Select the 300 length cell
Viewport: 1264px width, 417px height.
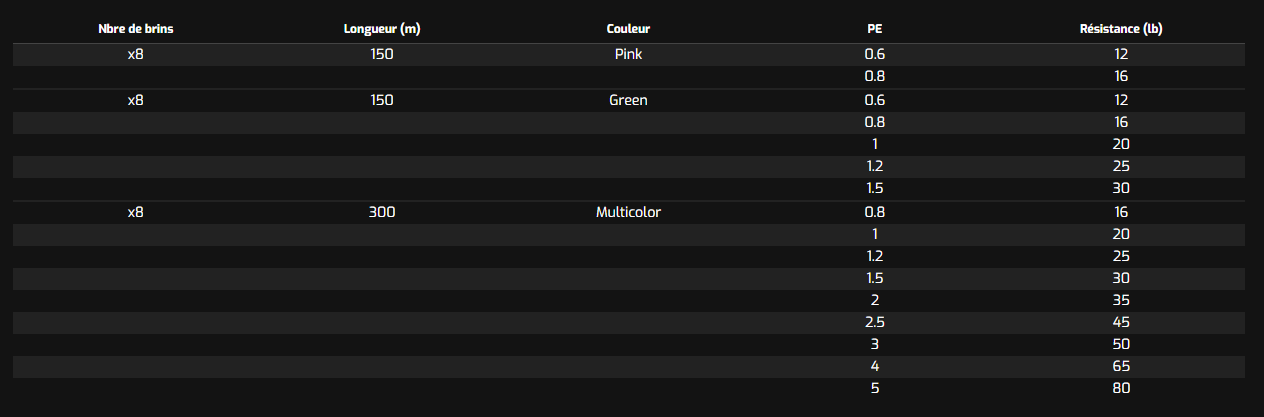(381, 212)
